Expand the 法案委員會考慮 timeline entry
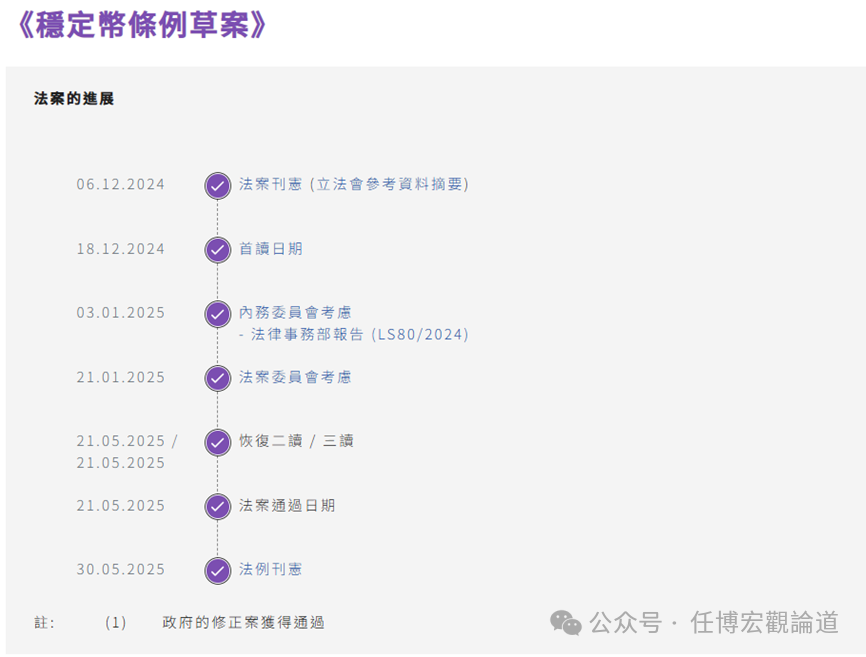This screenshot has width=866, height=657. click(x=296, y=378)
